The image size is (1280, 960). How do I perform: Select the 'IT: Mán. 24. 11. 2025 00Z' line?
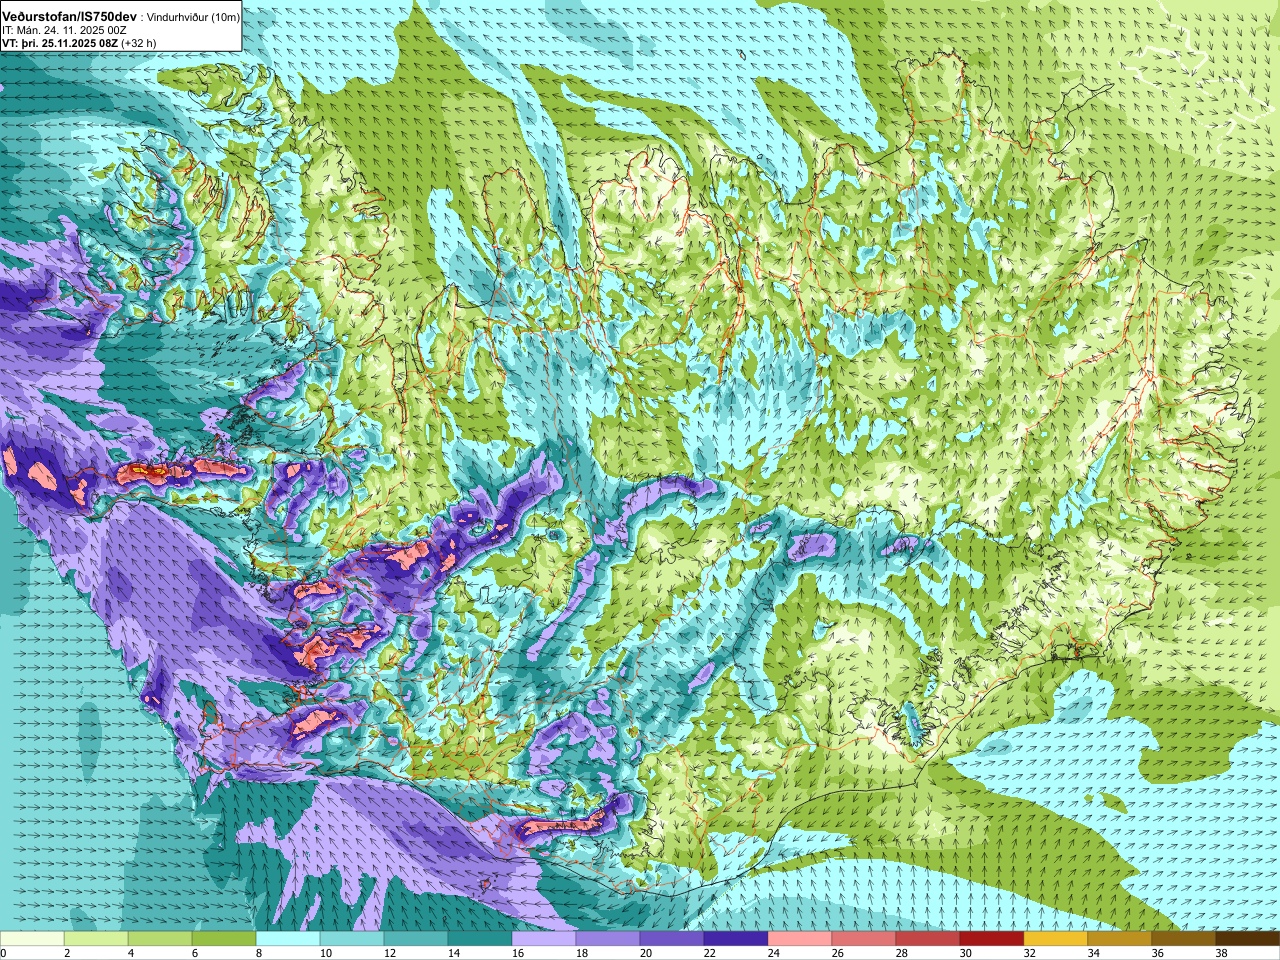pos(64,30)
